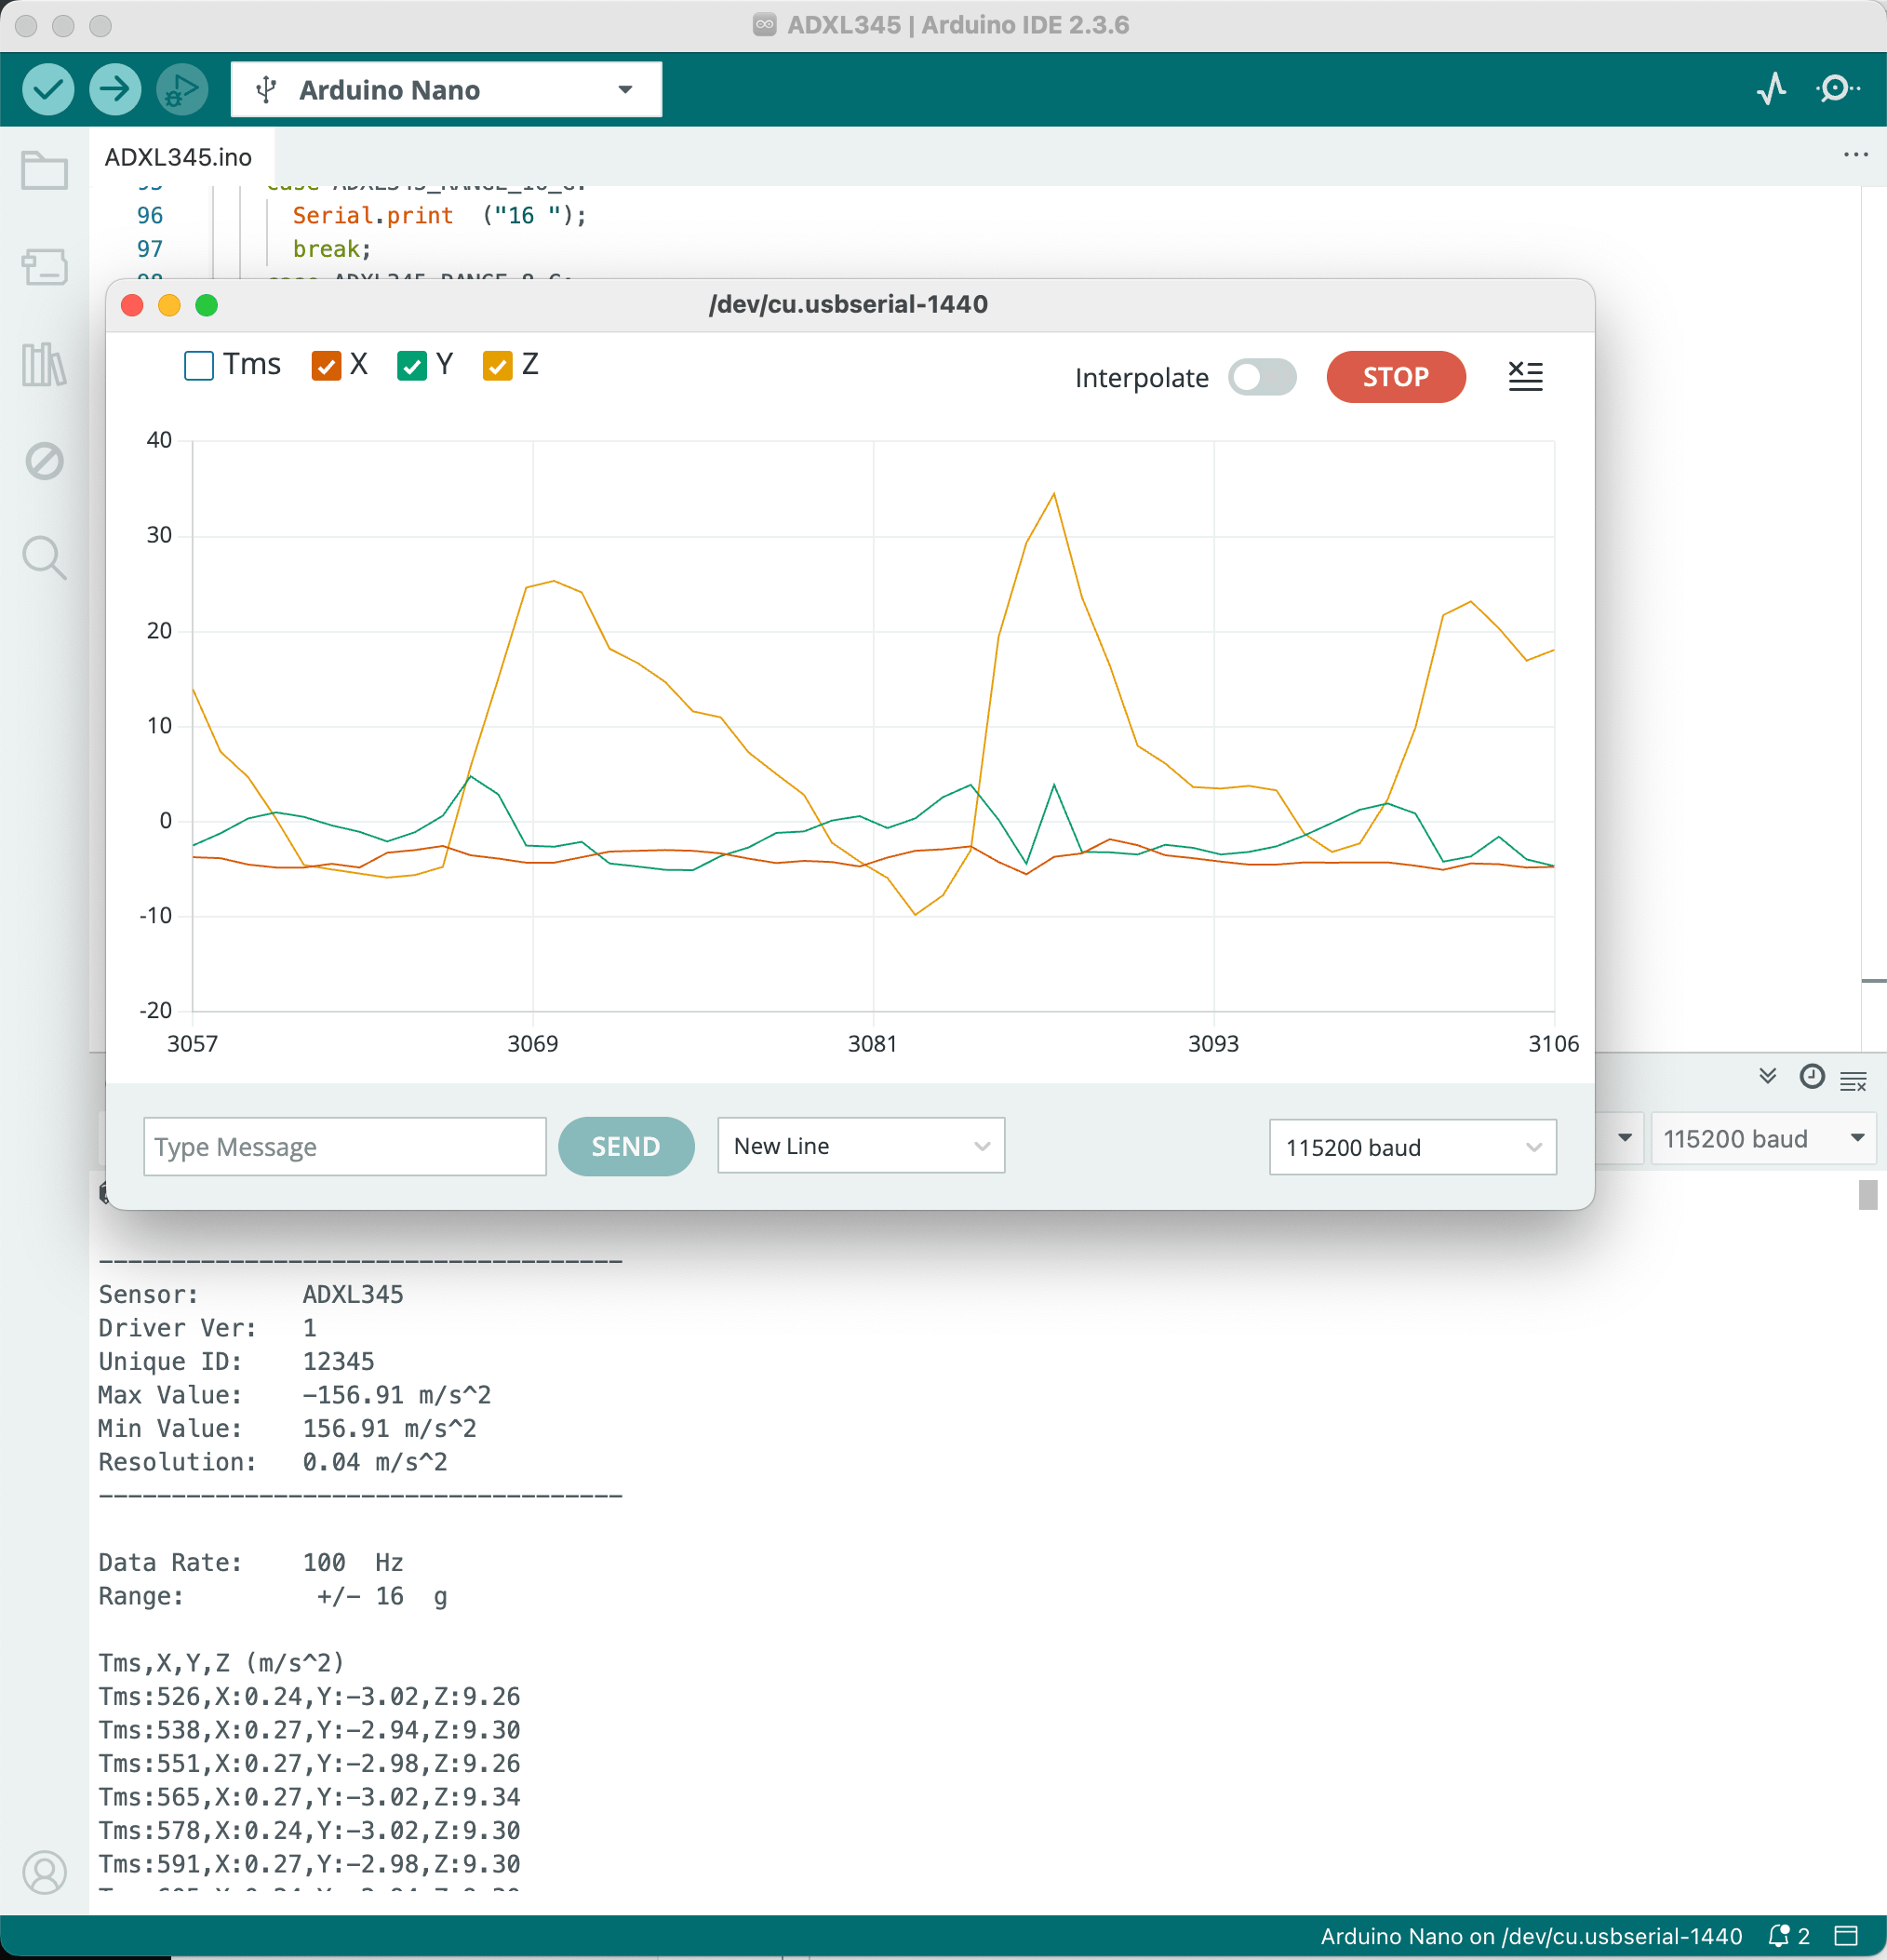Click the output row starting 'Tms:526'
1887x1960 pixels.
pos(309,1697)
